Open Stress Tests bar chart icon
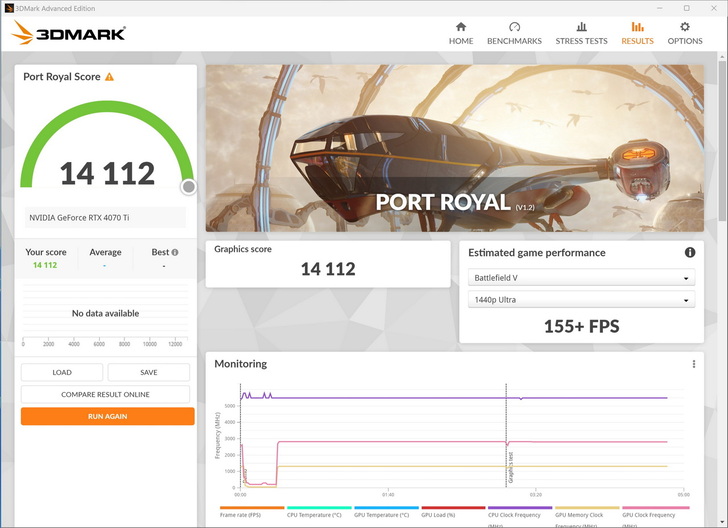Viewport: 728px width, 528px height. pos(581,28)
